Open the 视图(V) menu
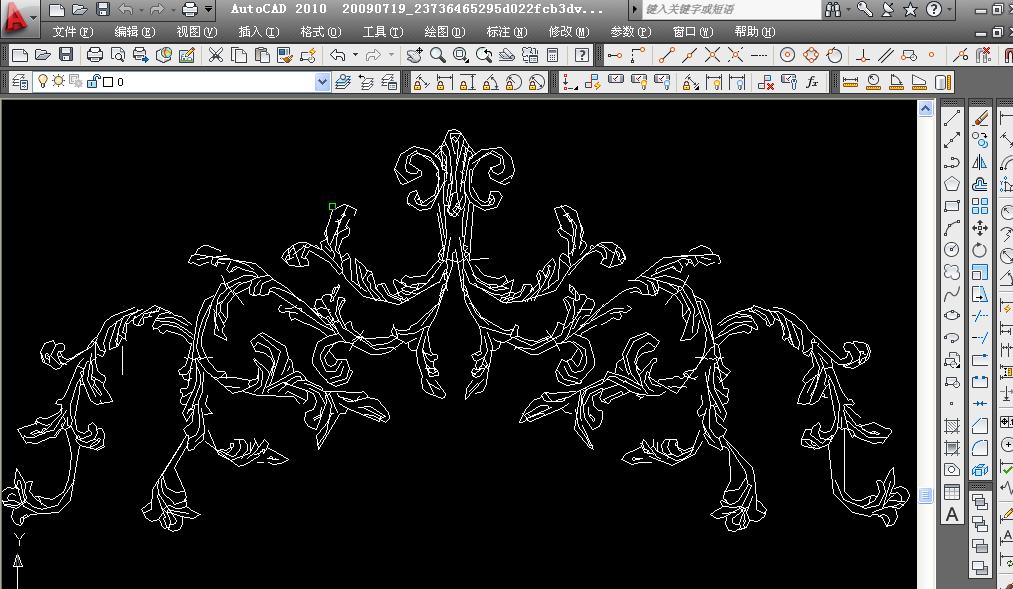This screenshot has width=1013, height=589. [x=197, y=32]
